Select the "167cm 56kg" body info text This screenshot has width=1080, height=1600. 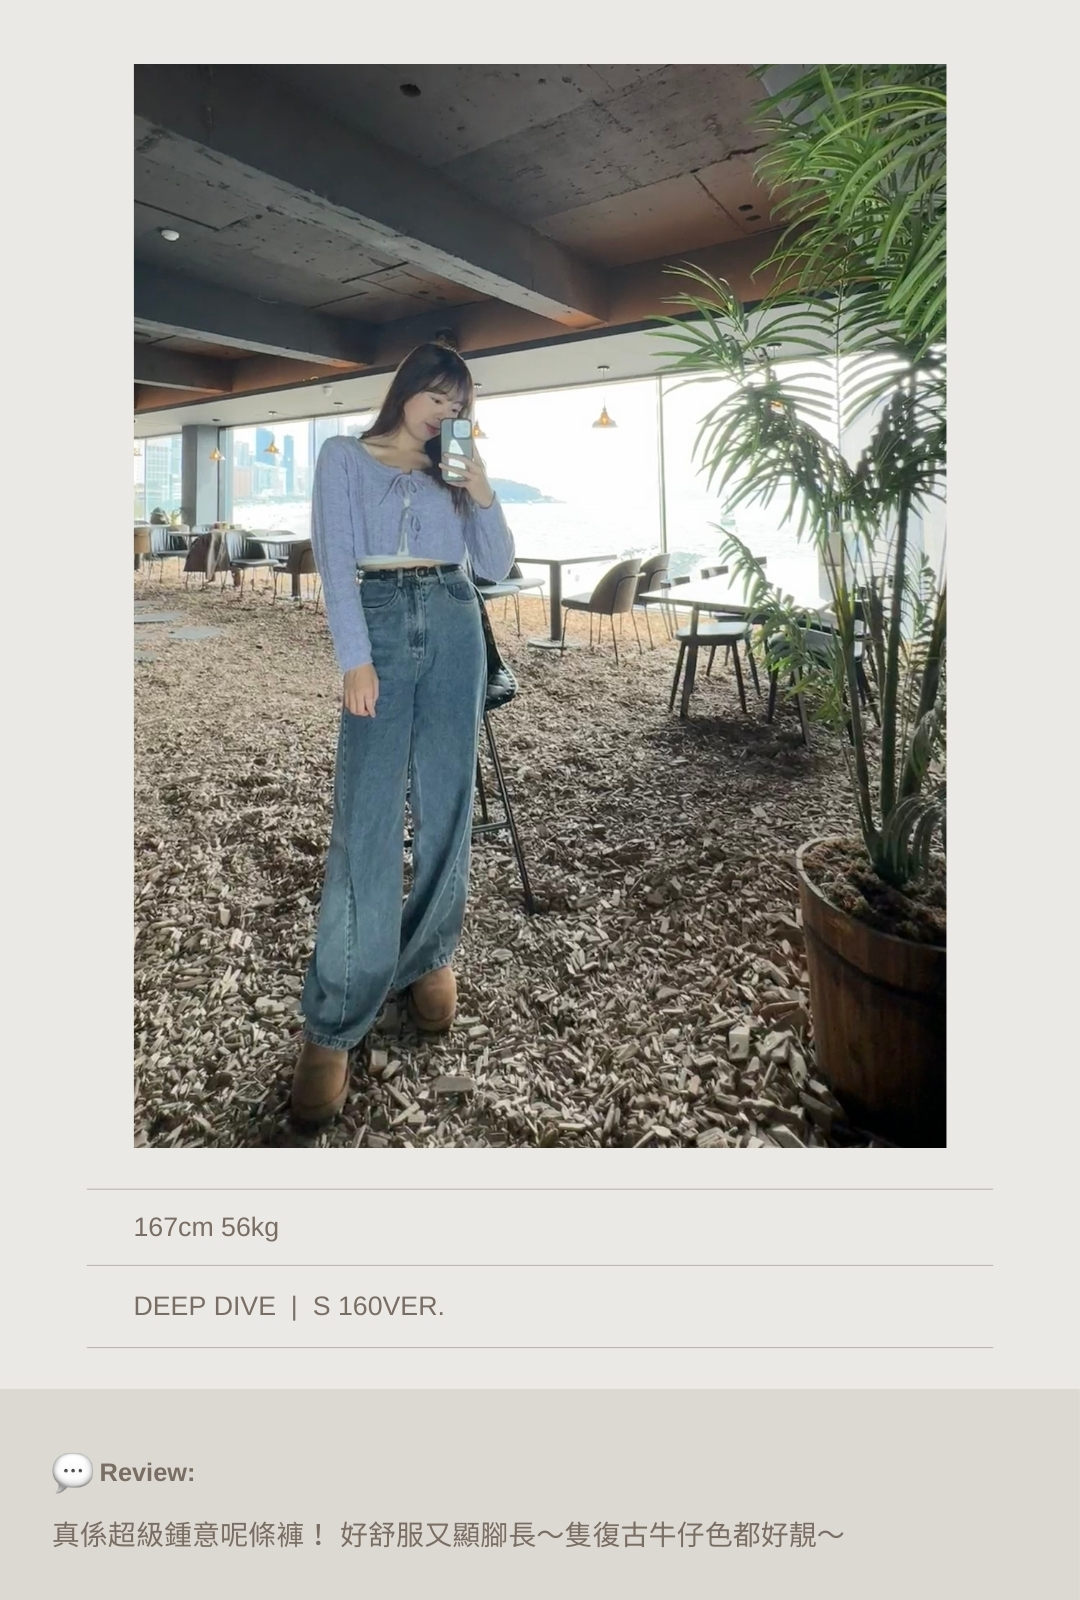tap(206, 1227)
